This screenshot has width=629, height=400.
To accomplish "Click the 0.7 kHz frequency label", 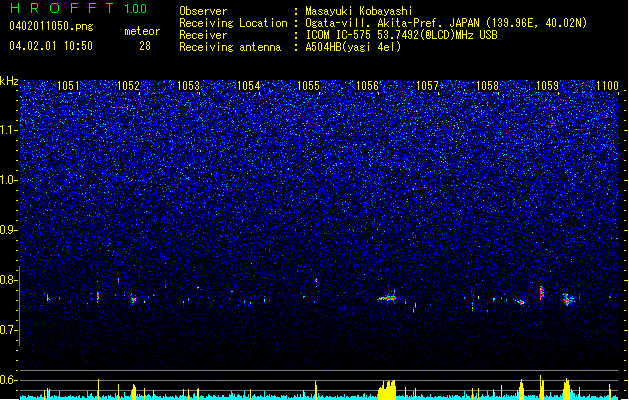I will click(9, 330).
